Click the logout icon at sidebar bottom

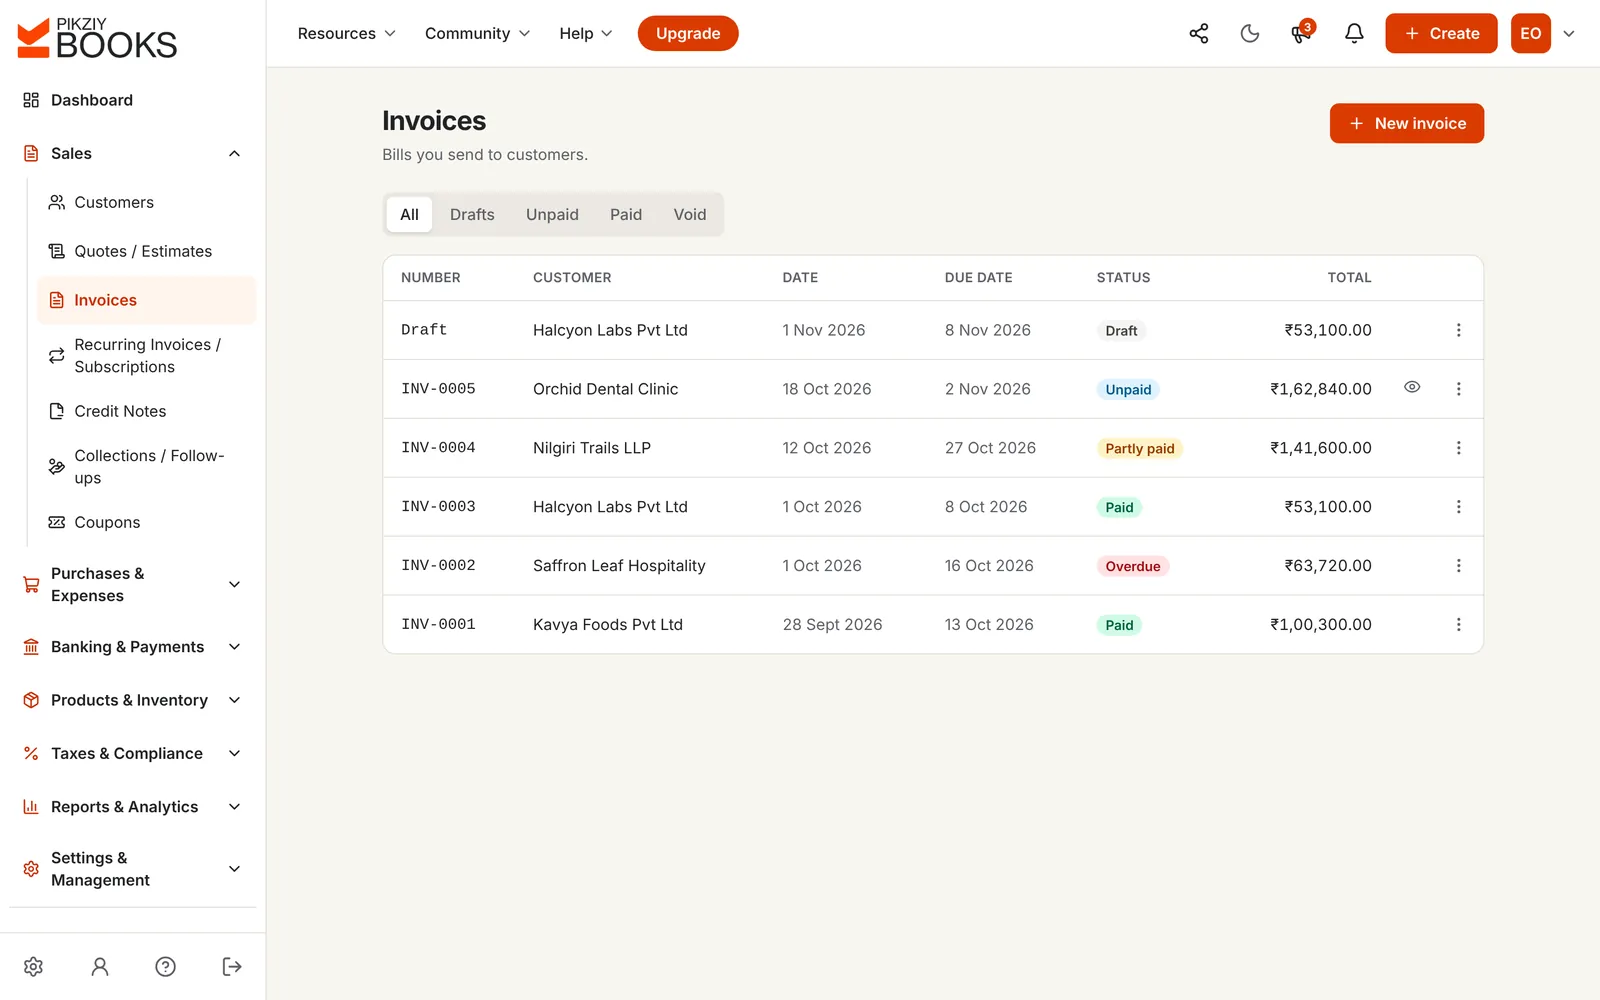pyautogui.click(x=232, y=966)
